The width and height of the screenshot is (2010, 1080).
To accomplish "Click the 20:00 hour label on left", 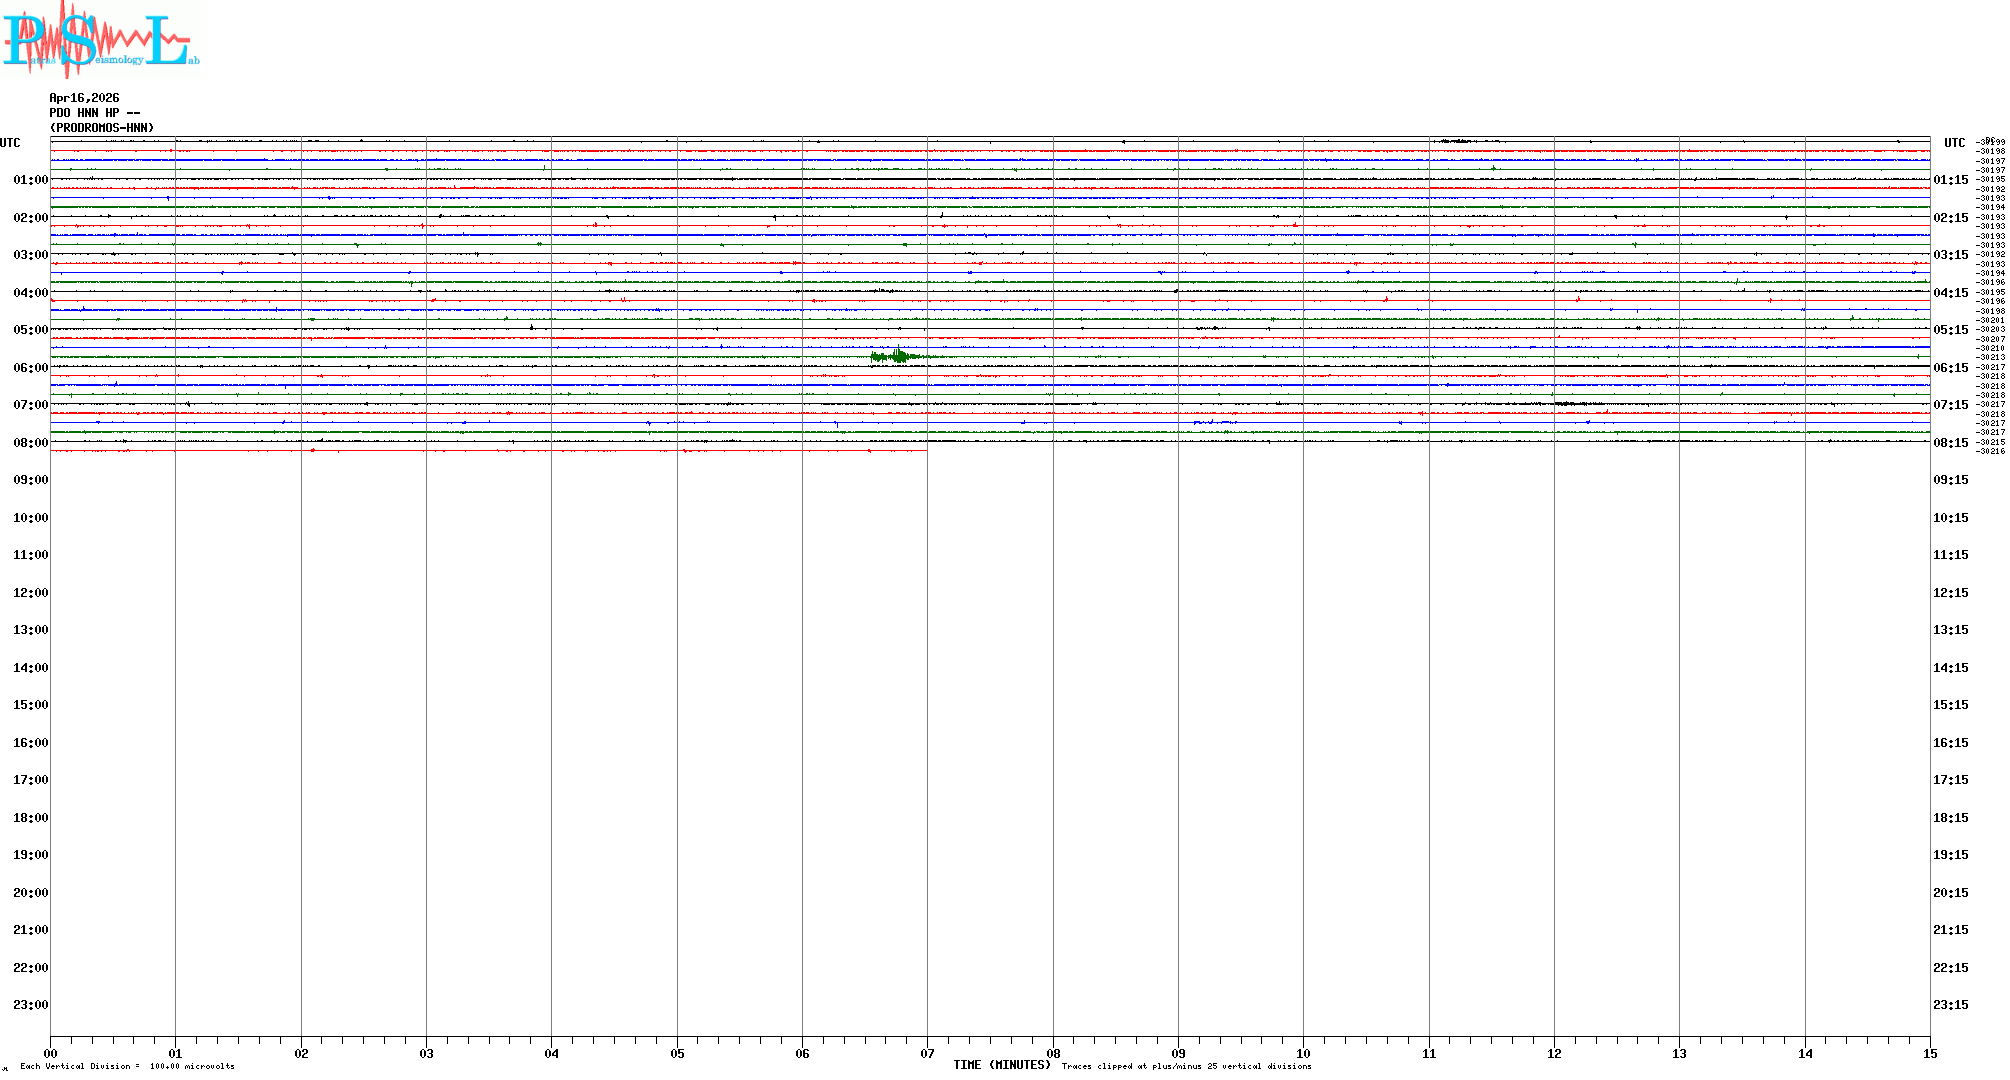I will click(30, 893).
